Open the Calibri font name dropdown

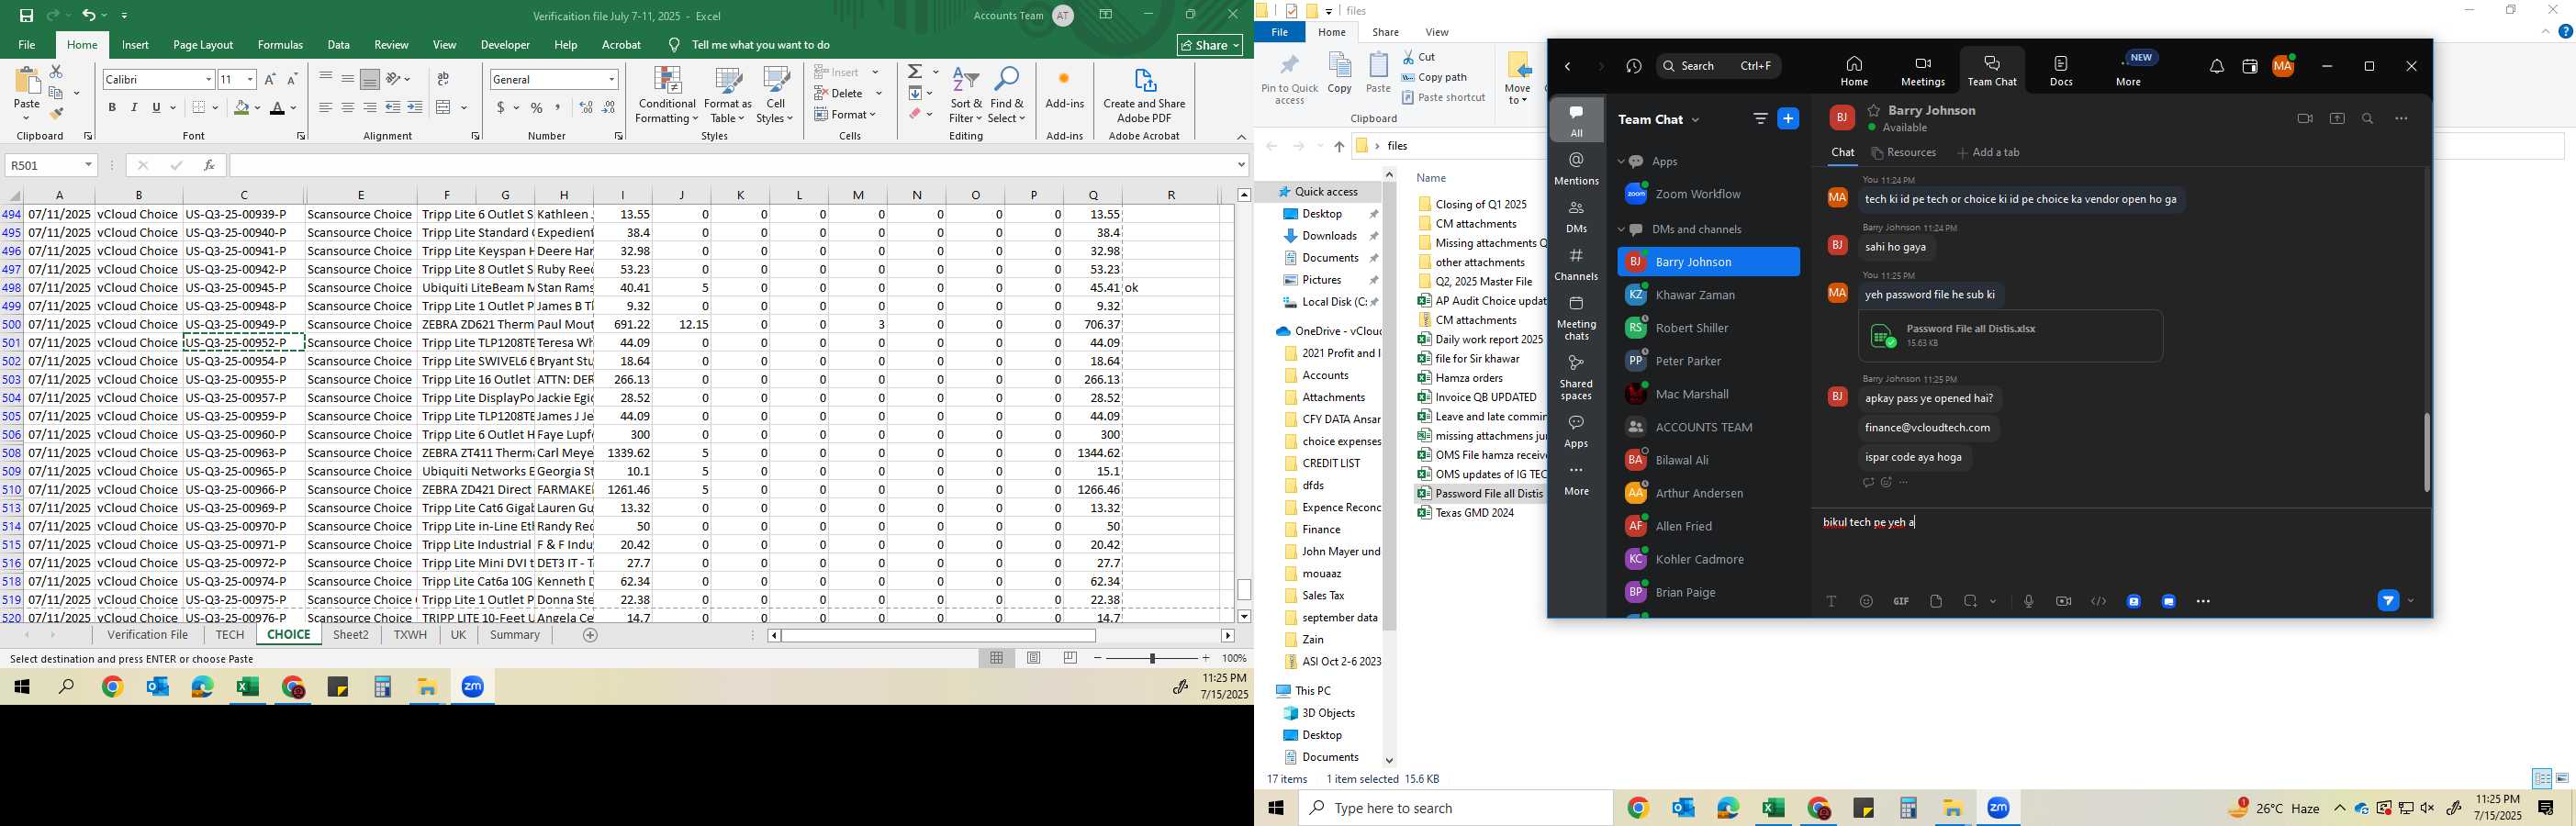coord(208,79)
